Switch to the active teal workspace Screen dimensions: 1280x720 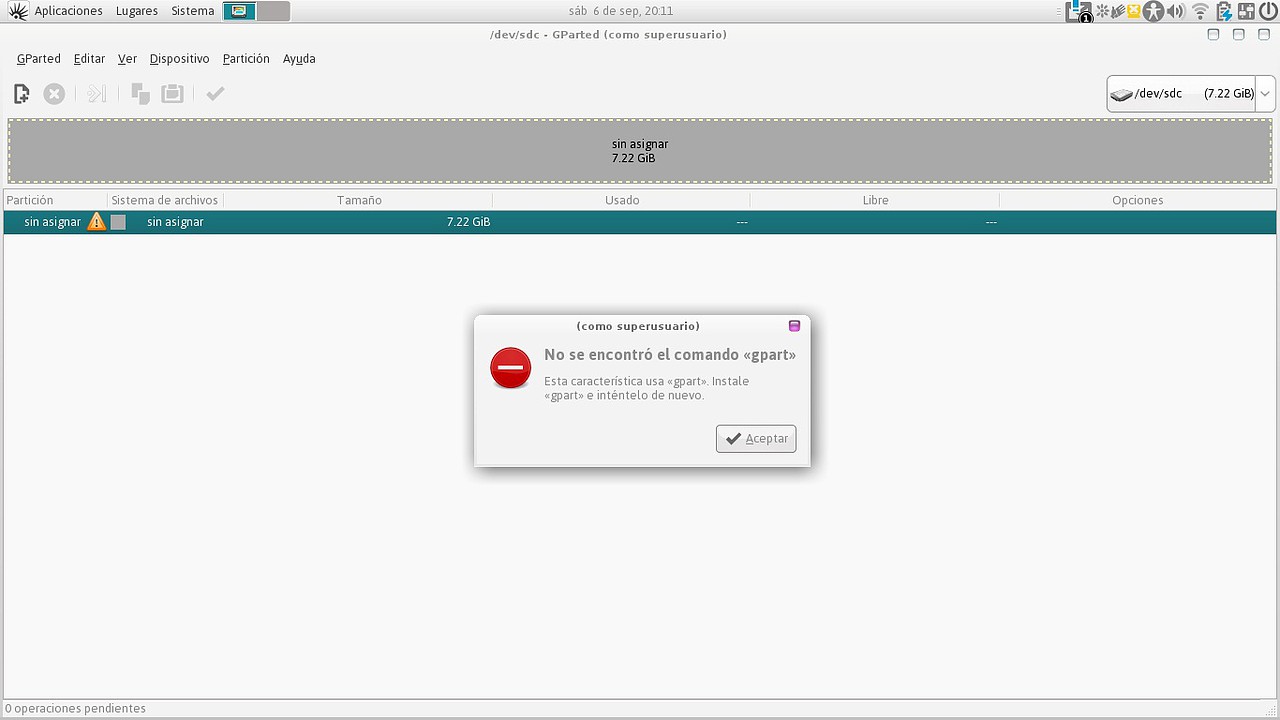(x=239, y=11)
